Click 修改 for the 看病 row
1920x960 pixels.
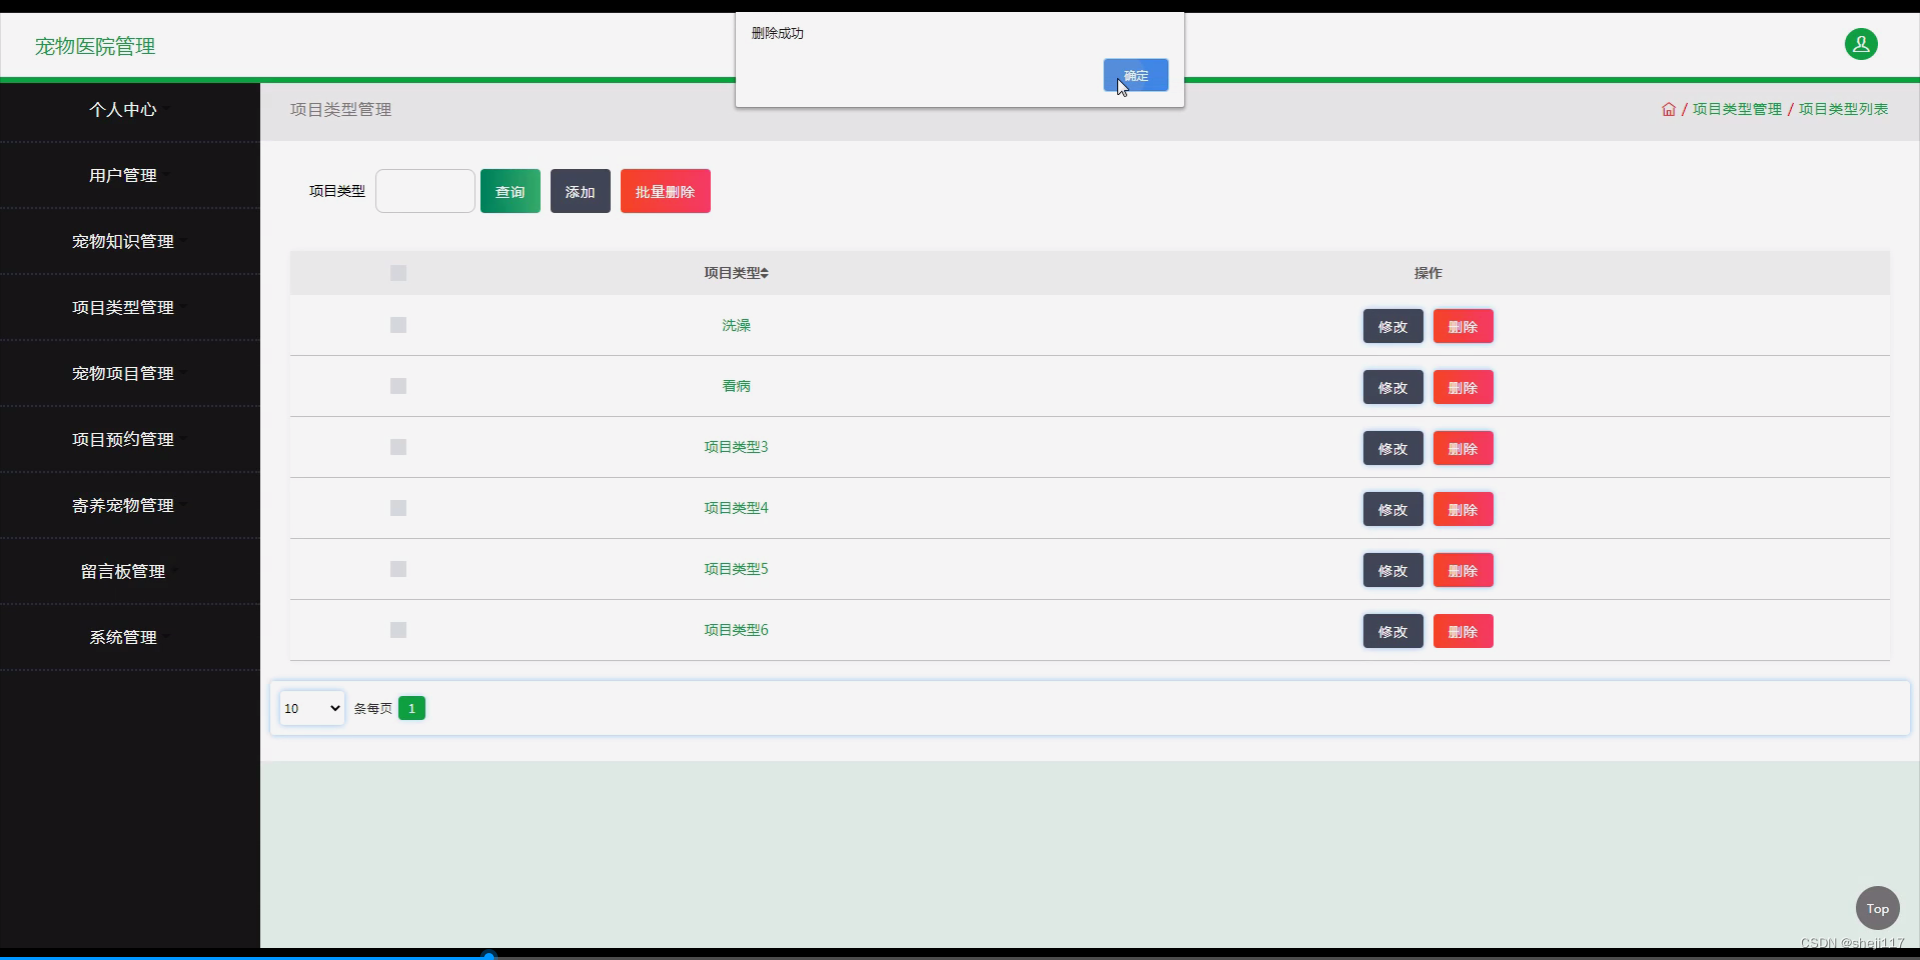pyautogui.click(x=1392, y=387)
